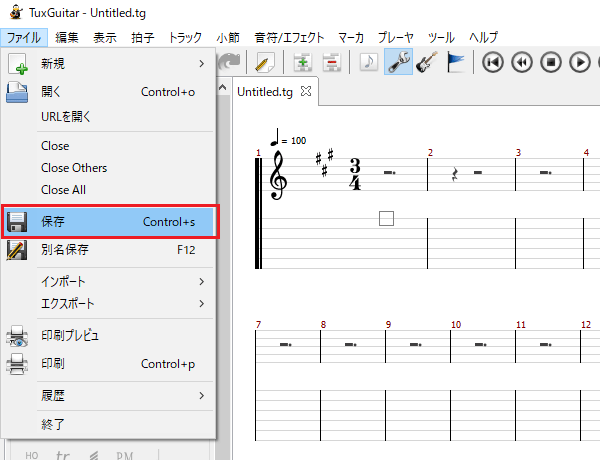
Task: Expand the エクスポート submenu arrow
Action: click(202, 304)
